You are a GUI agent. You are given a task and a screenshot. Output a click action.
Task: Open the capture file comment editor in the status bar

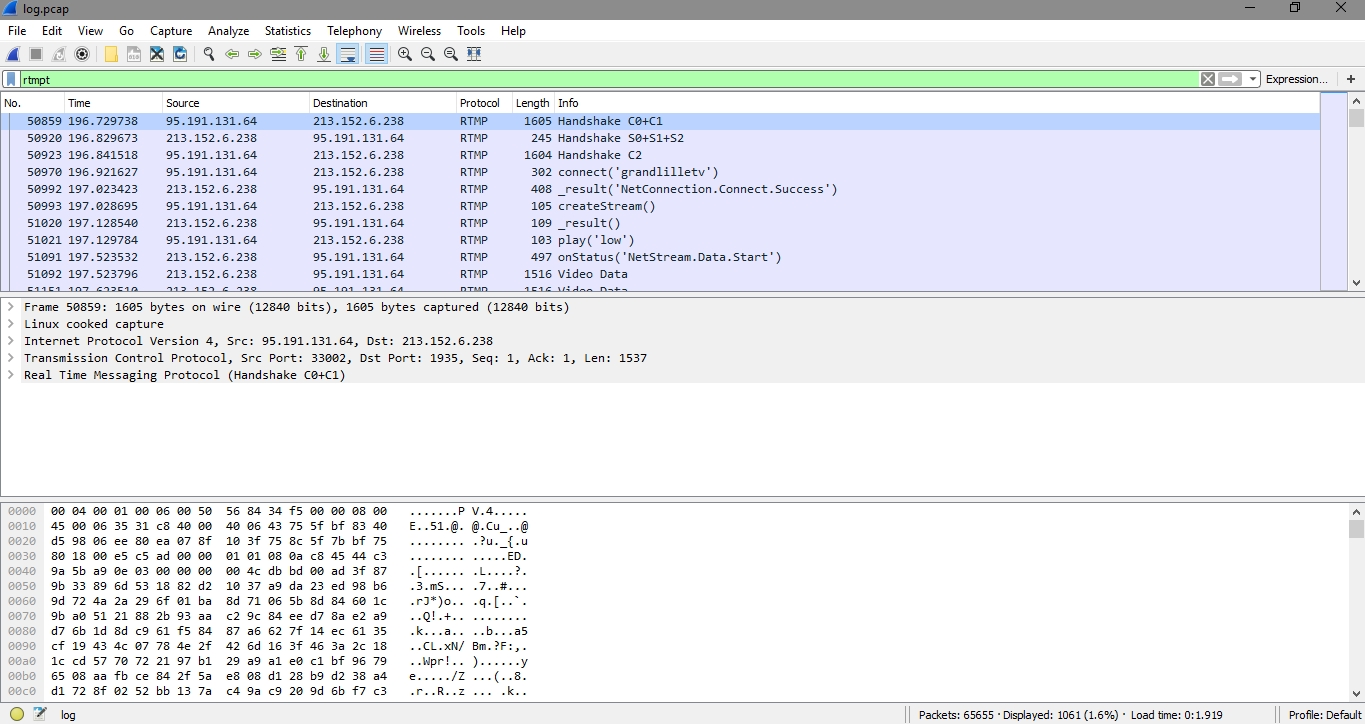40,714
